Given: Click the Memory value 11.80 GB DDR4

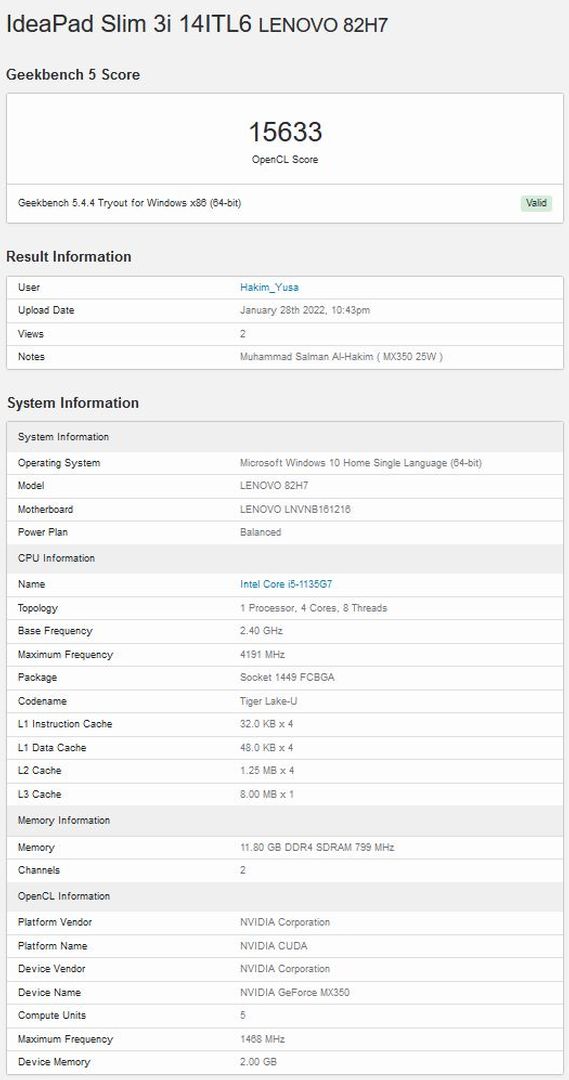Looking at the screenshot, I should (317, 847).
